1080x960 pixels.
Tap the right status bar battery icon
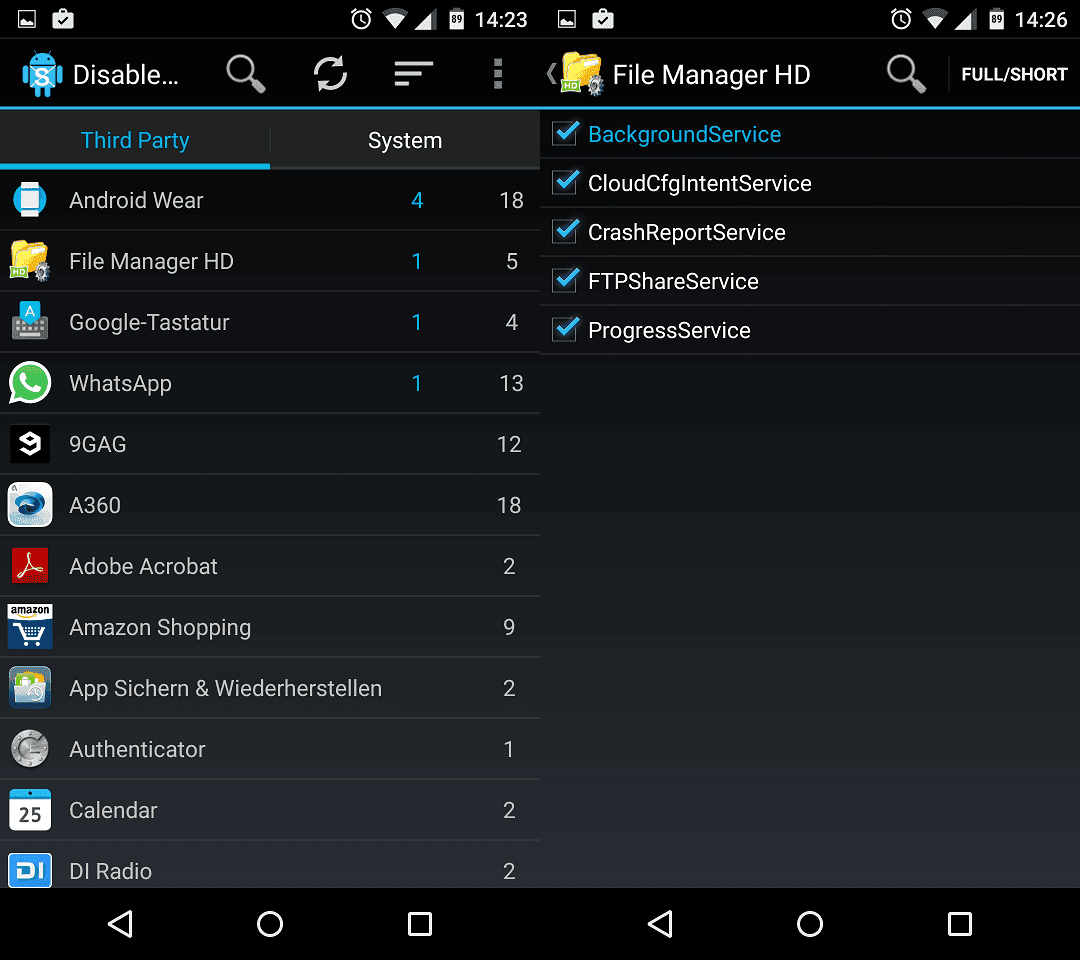(x=997, y=19)
